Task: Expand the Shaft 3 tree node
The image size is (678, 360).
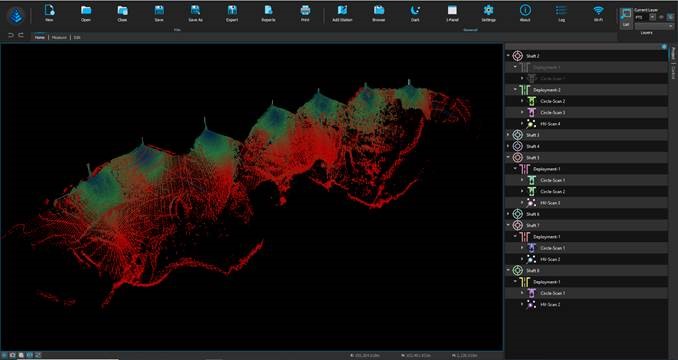Action: tap(508, 135)
